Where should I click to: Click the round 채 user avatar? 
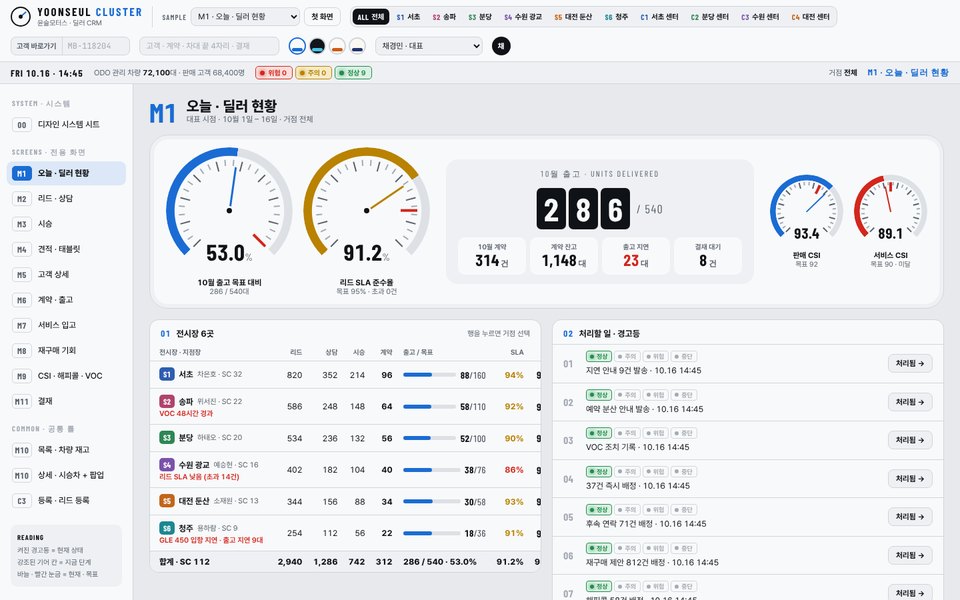[501, 46]
